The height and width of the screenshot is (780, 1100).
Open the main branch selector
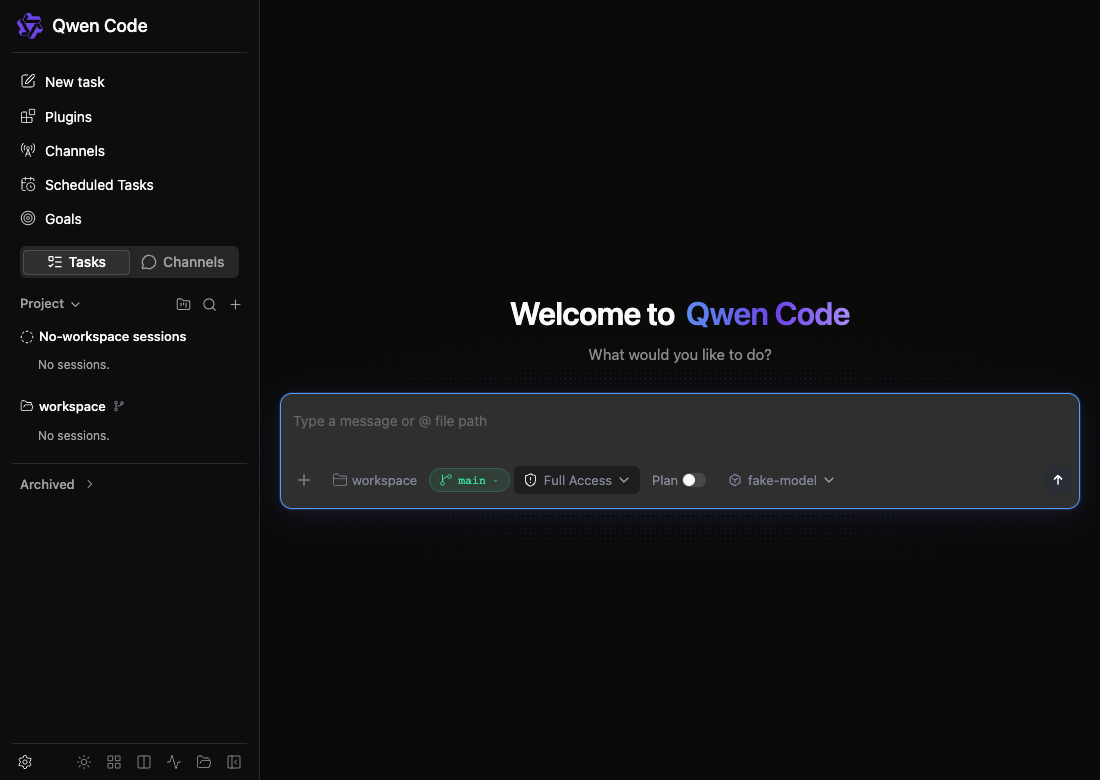click(469, 480)
